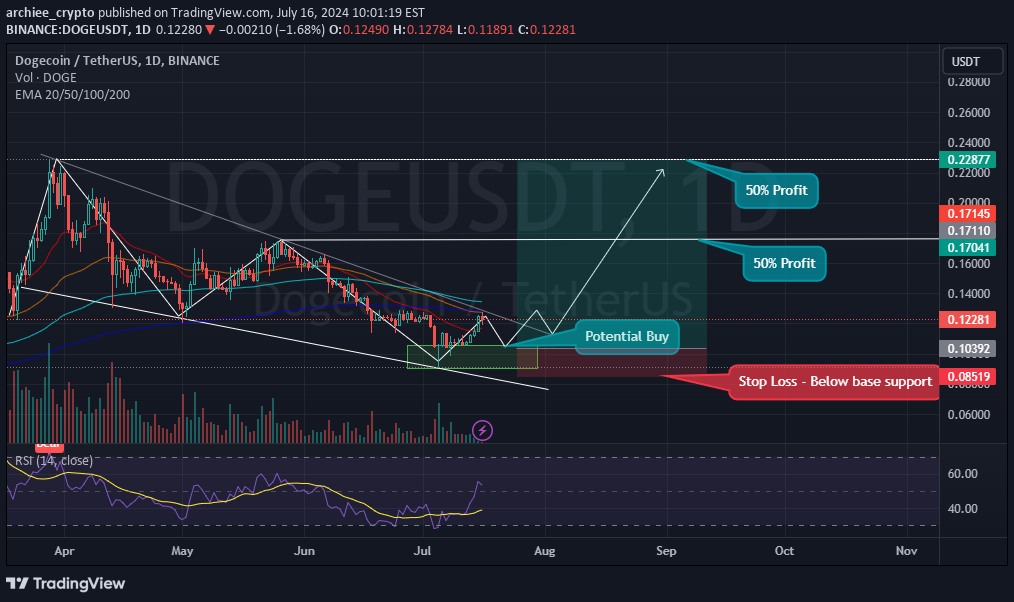The height and width of the screenshot is (602, 1014).
Task: Select the EMA 20/50/100/200 indicator legend
Action: 72,94
